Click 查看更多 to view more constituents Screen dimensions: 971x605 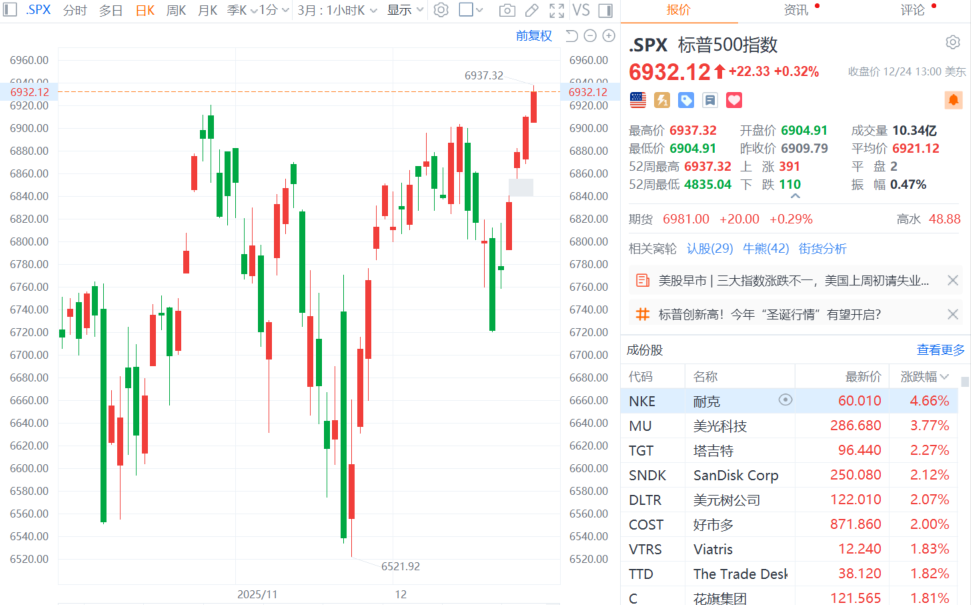click(x=941, y=350)
